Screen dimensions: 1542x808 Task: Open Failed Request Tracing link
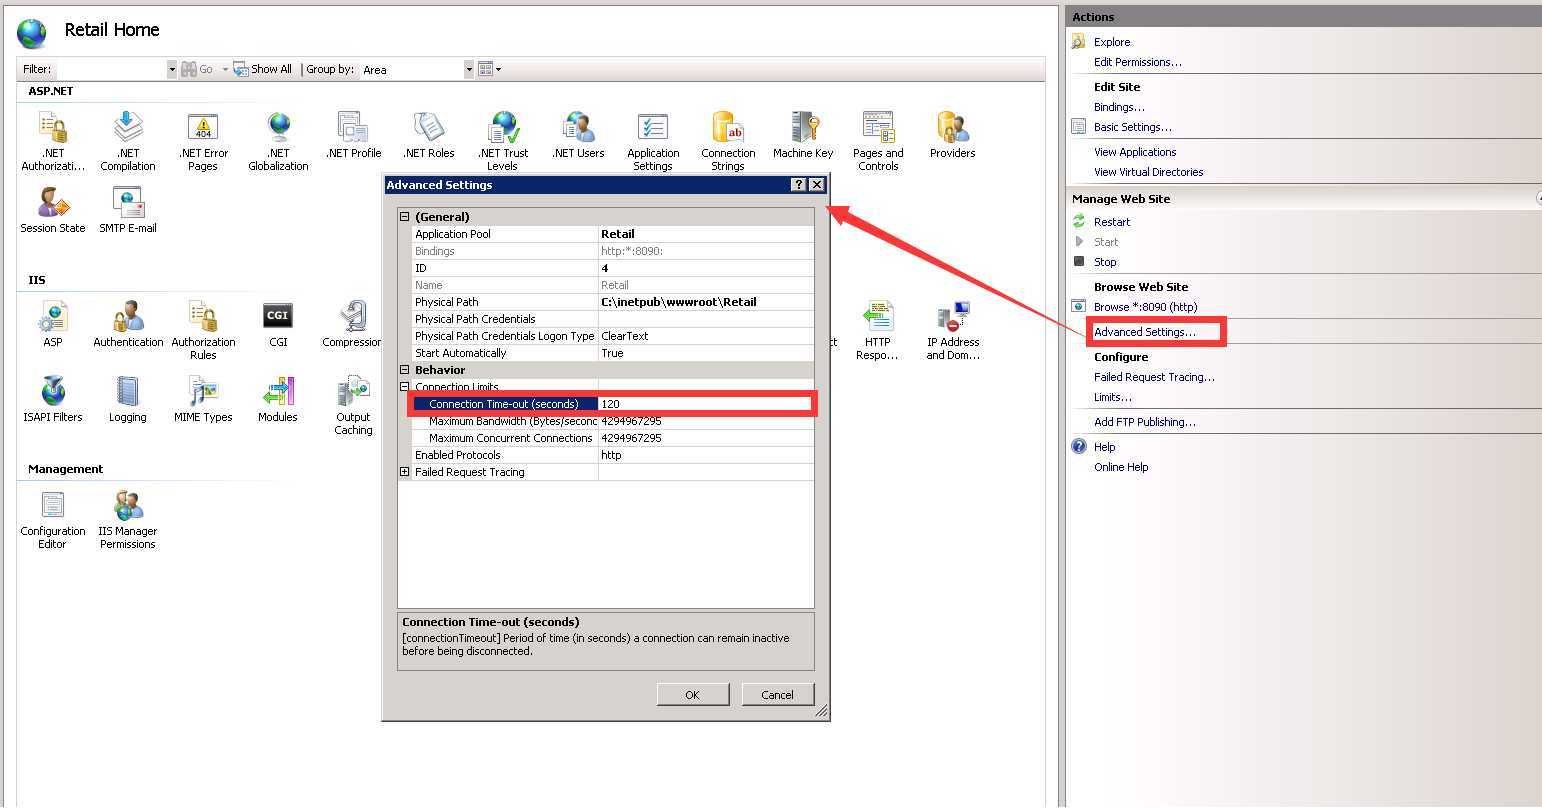coord(1154,377)
